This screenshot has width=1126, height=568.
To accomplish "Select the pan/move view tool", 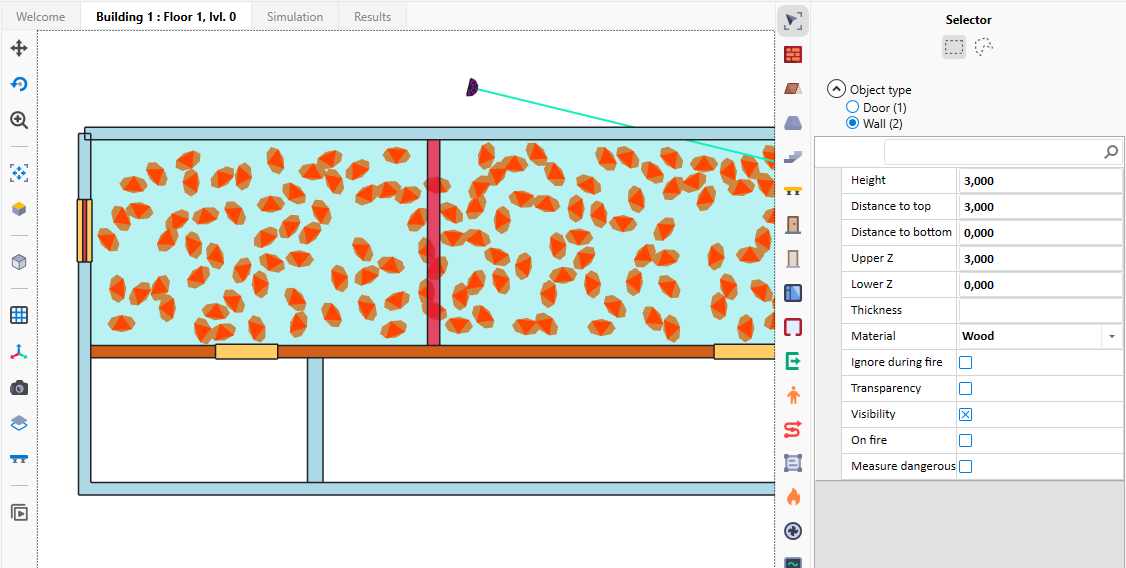I will click(x=19, y=48).
